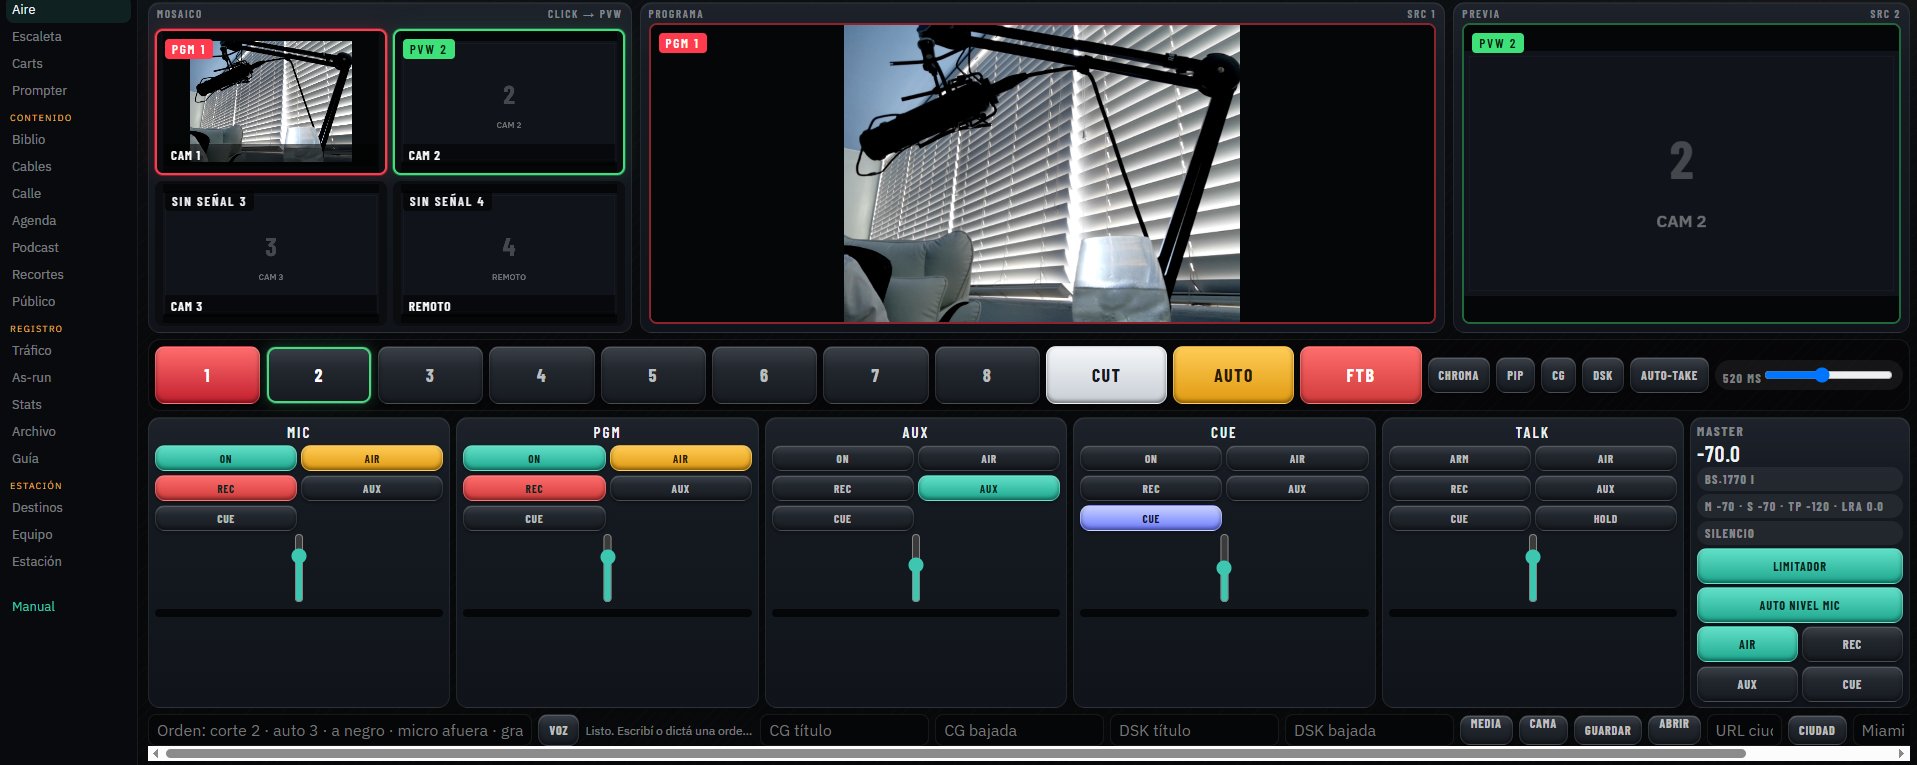This screenshot has width=1917, height=765.
Task: Enable CUE on the MIC channel
Action: pos(226,518)
